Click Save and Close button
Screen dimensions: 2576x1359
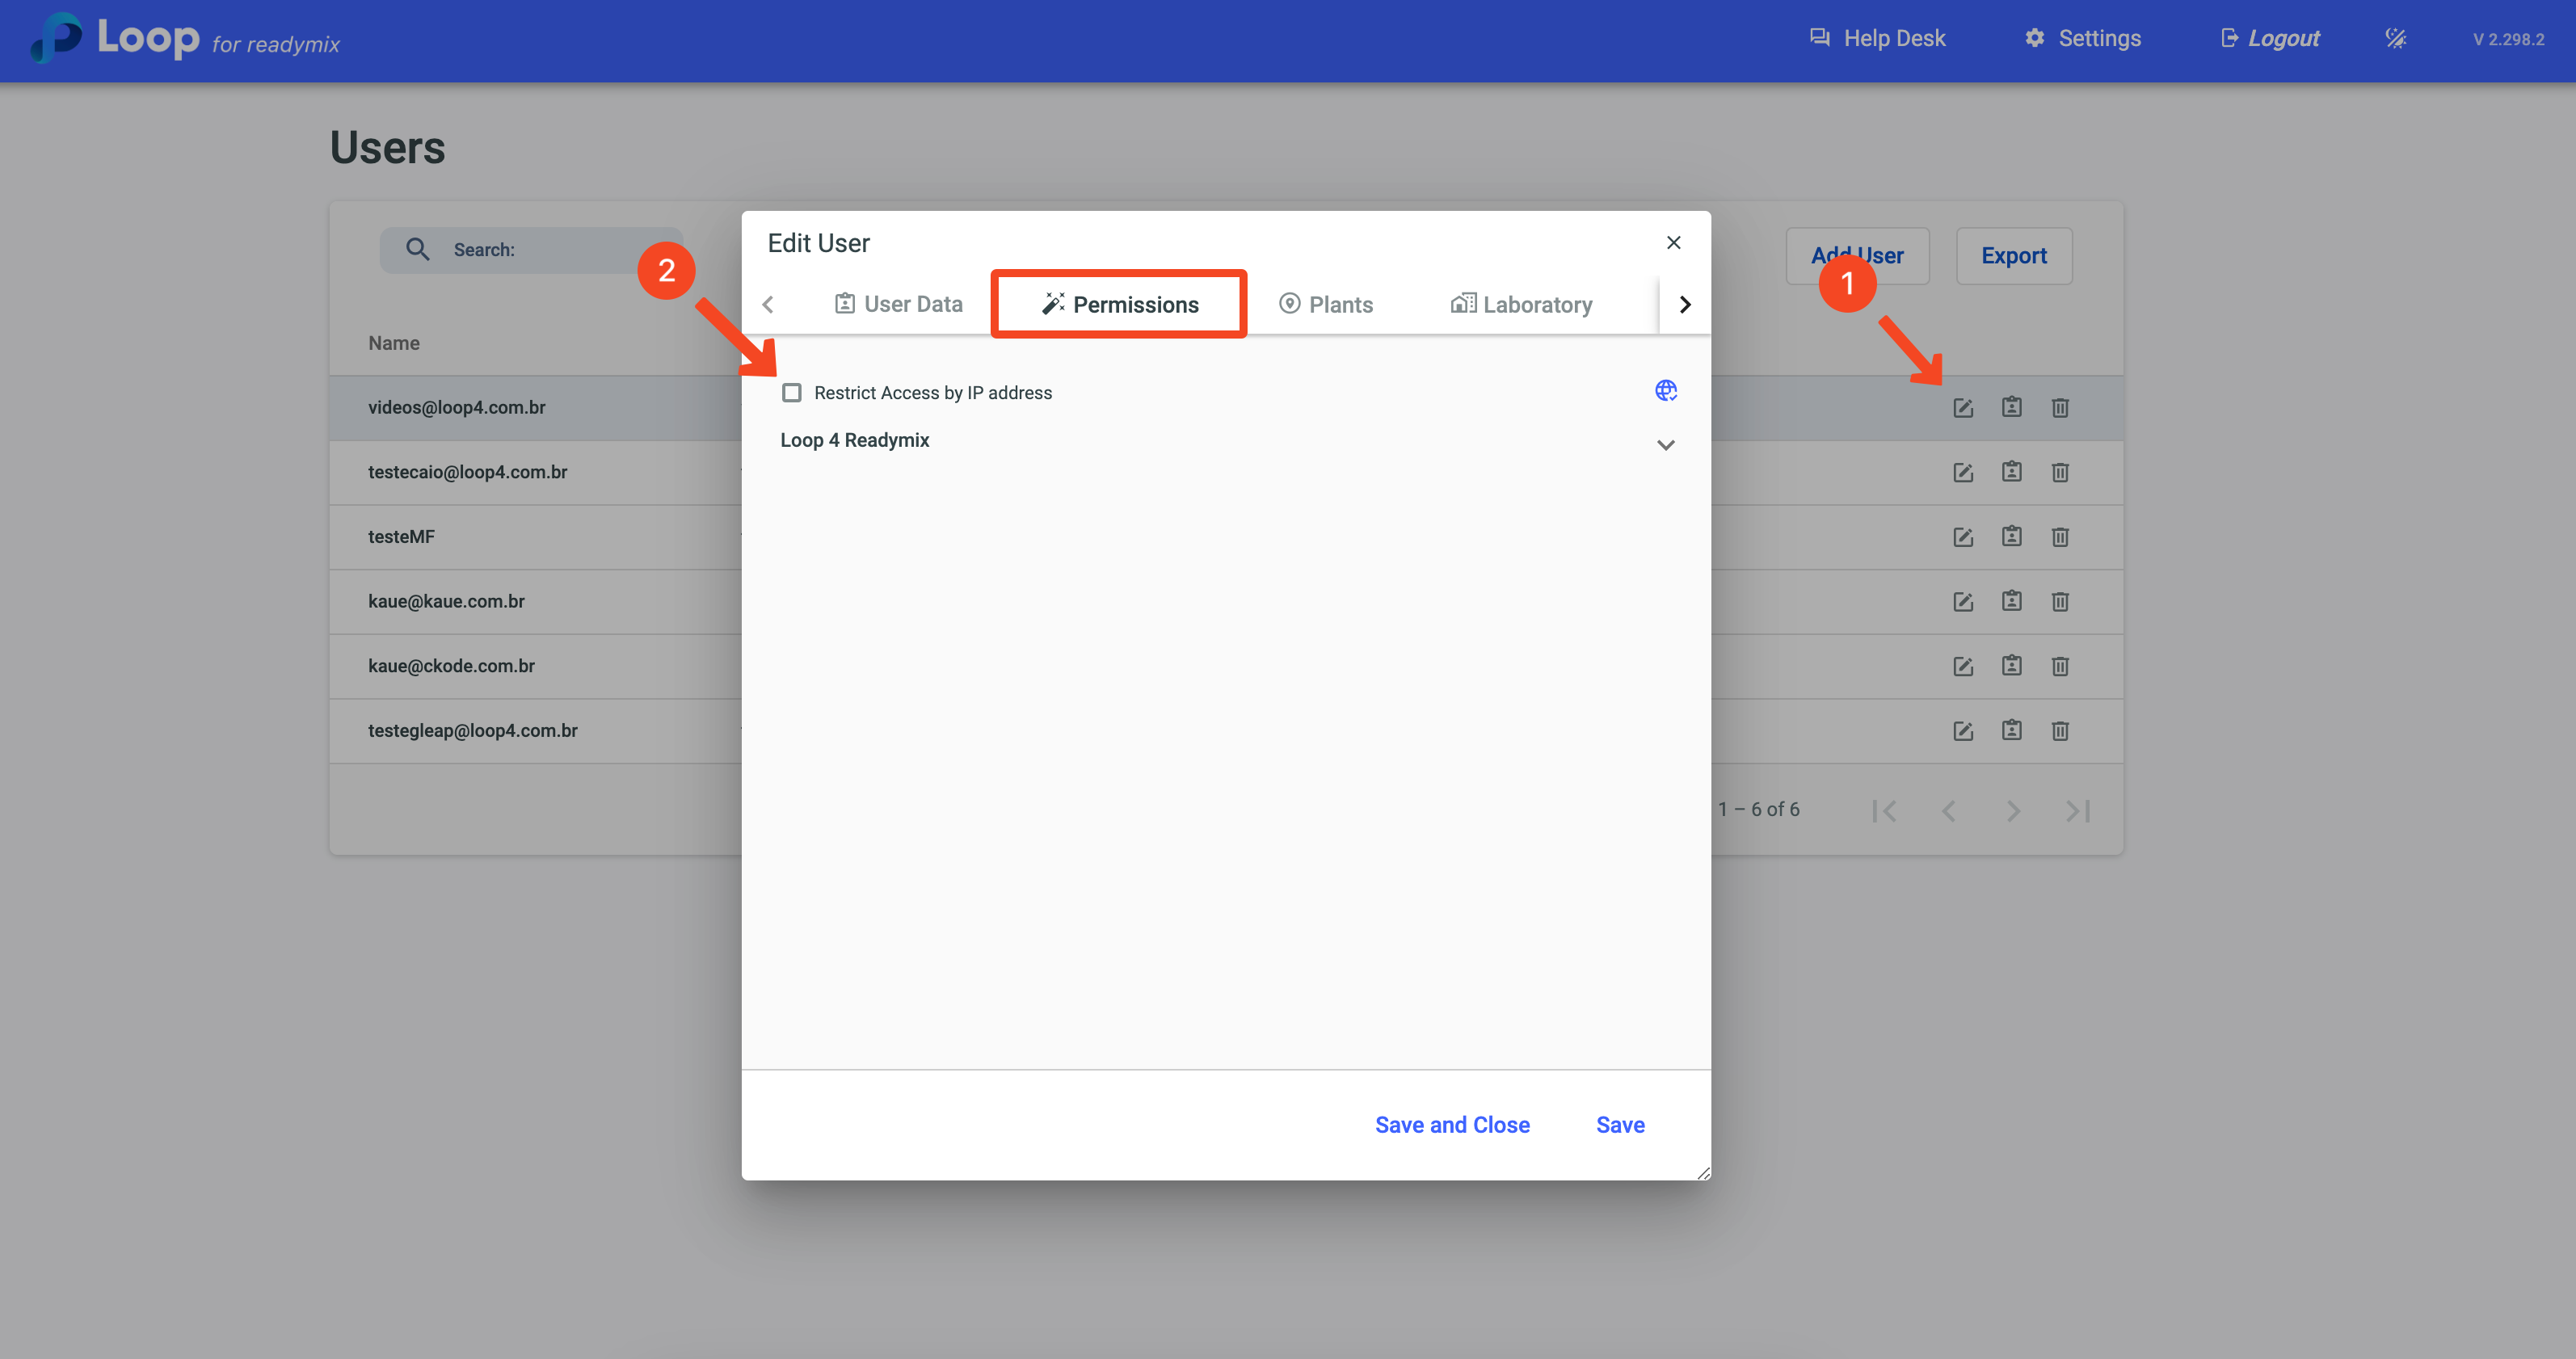(x=1451, y=1125)
